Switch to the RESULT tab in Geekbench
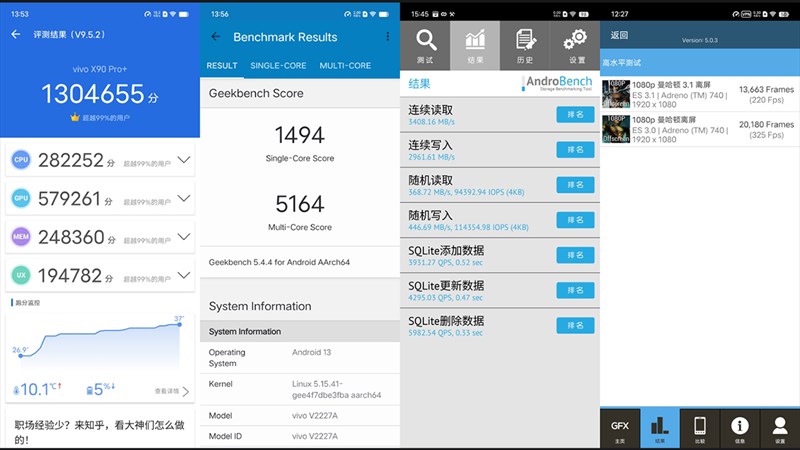Screen dimensions: 800x450 click(x=222, y=65)
